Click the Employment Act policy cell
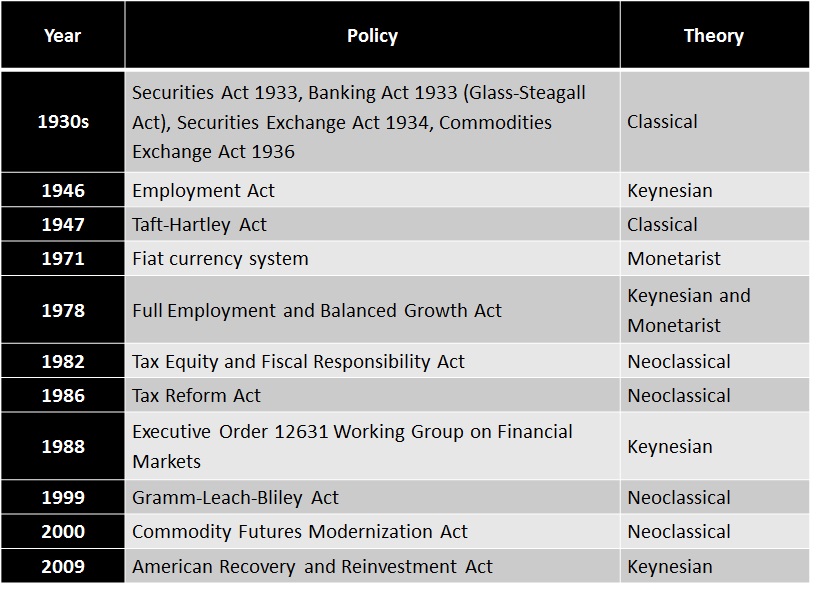Image resolution: width=817 pixels, height=590 pixels. (203, 190)
